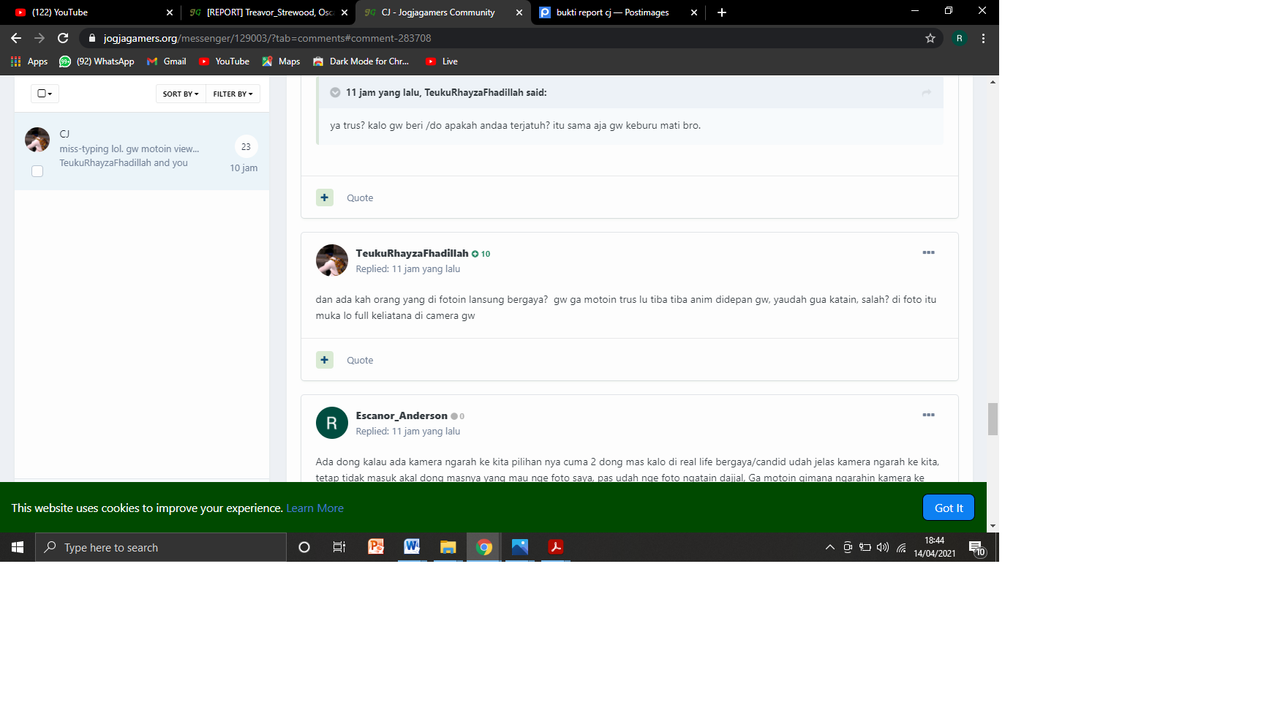Open the network Wi-Fi tray icon
1280x711 pixels.
[901, 547]
